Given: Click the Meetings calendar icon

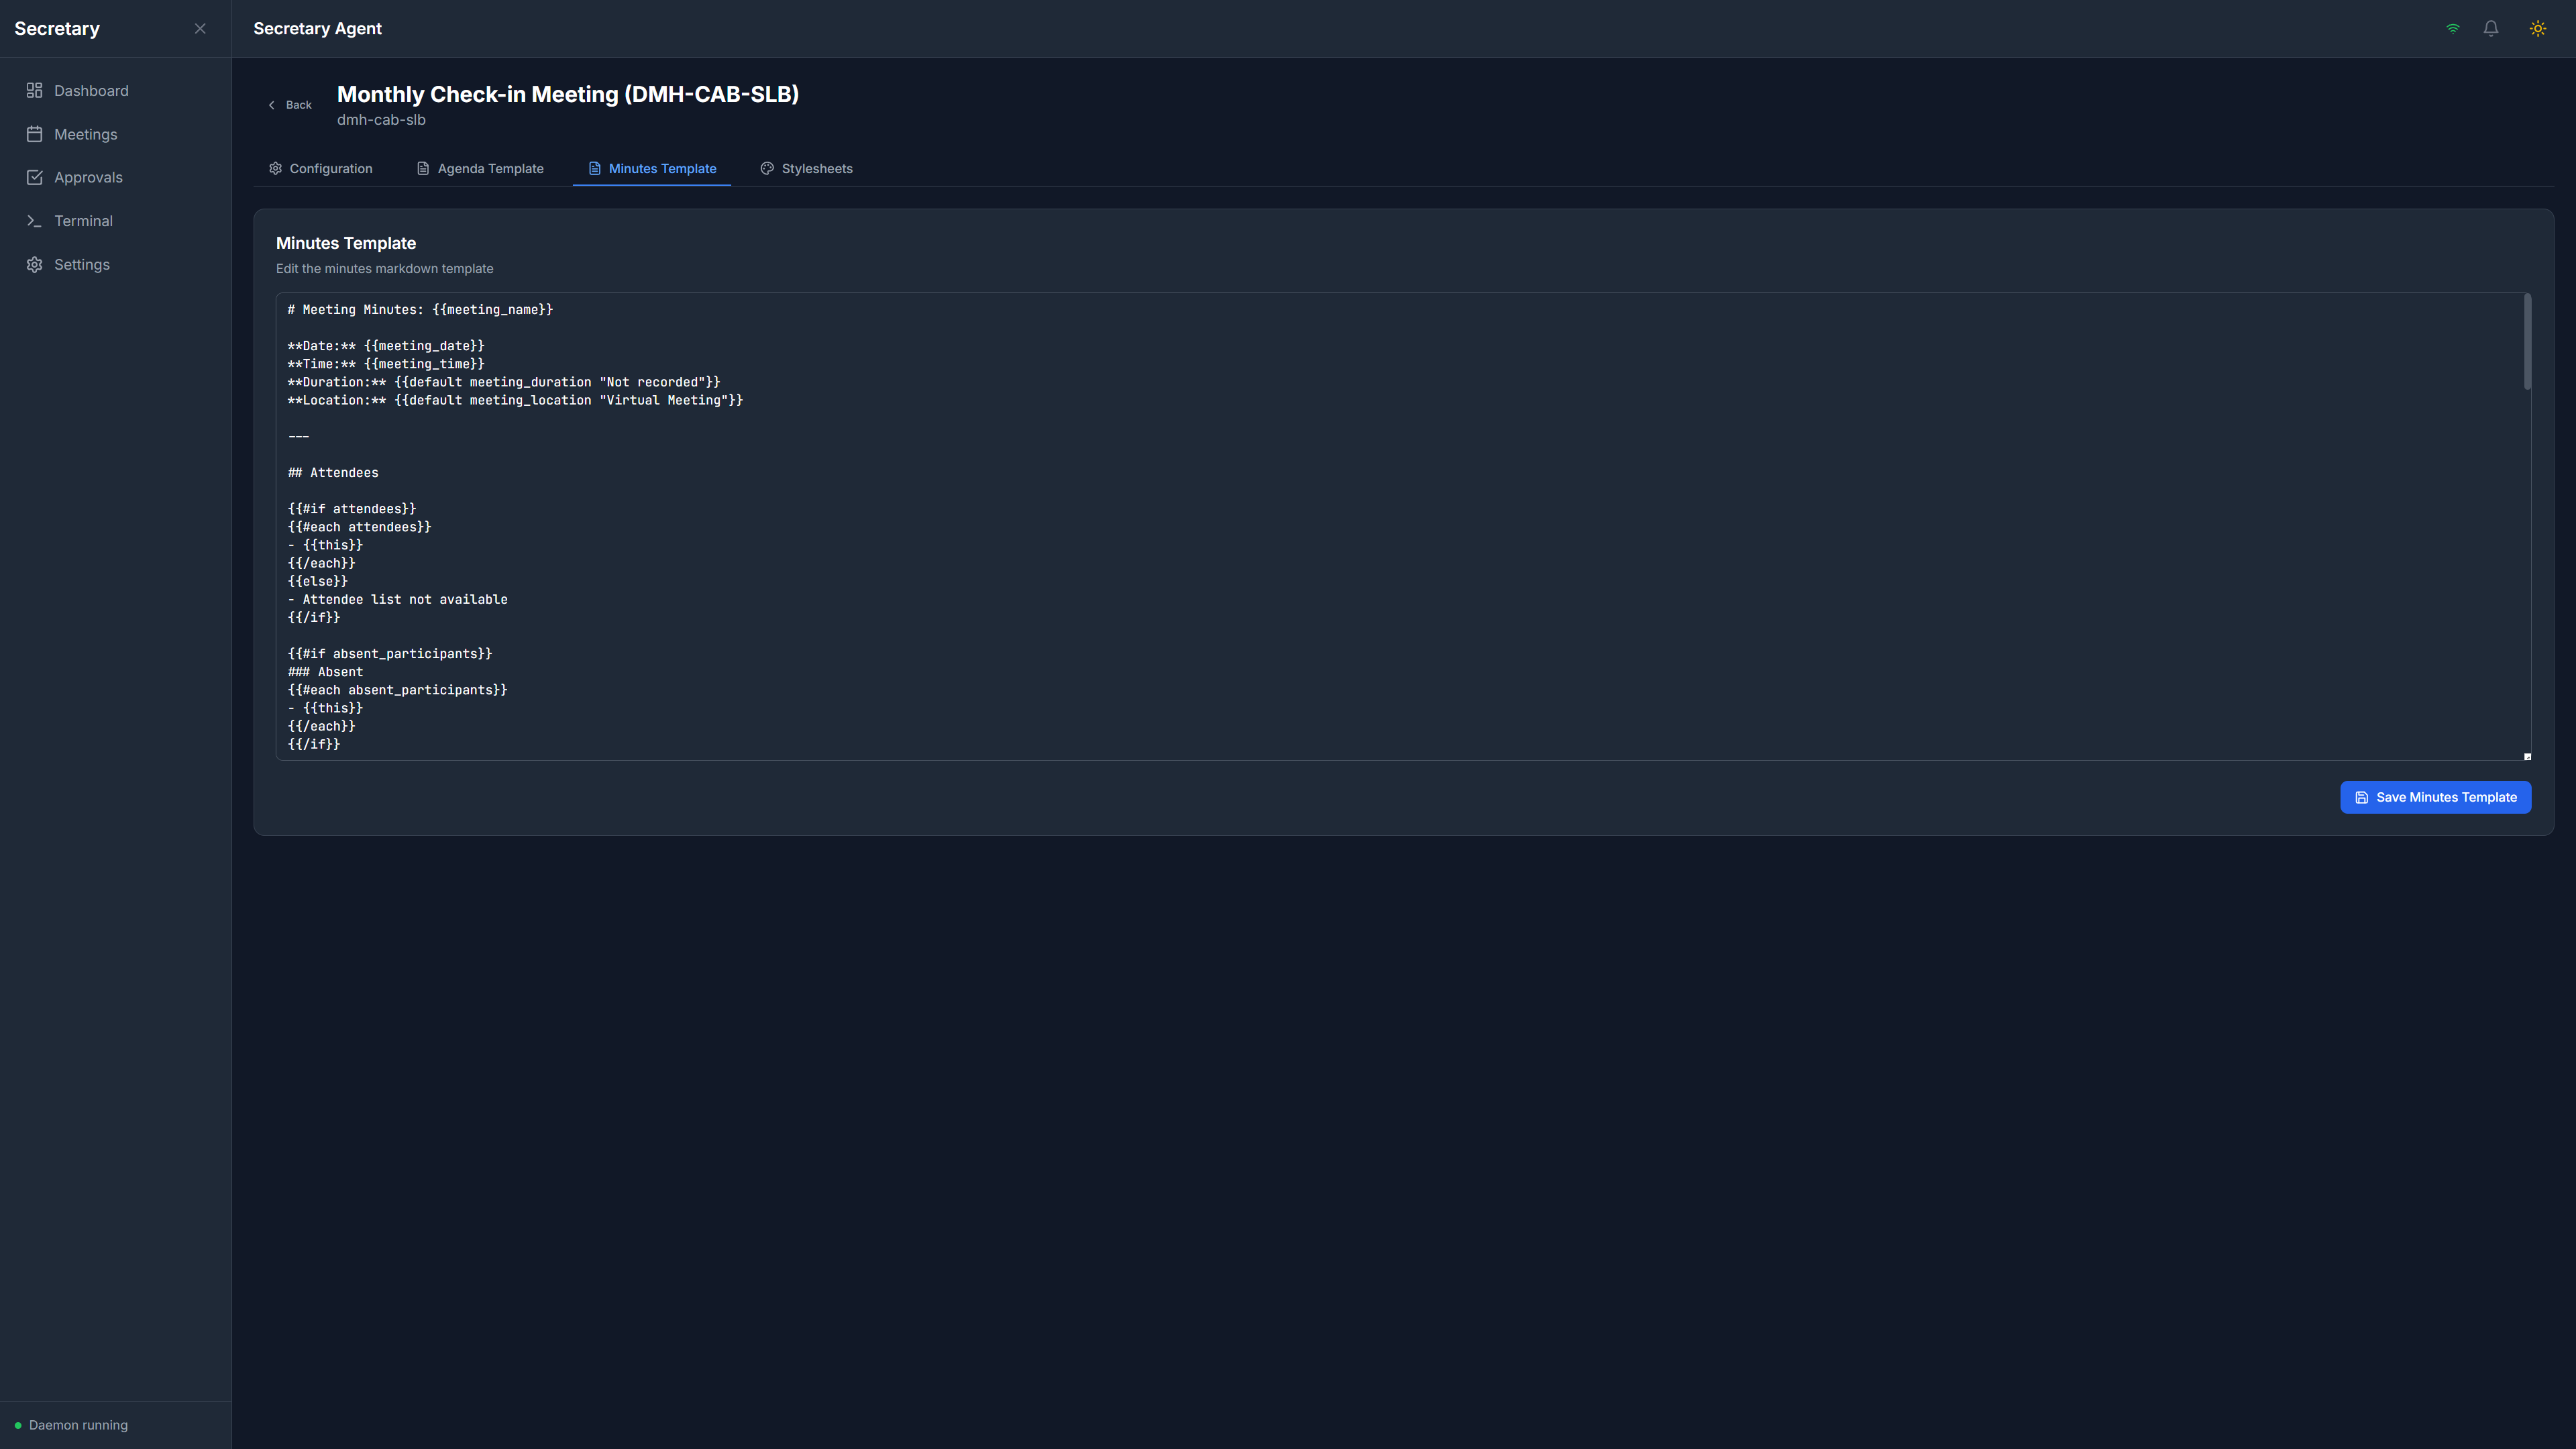Looking at the screenshot, I should [x=34, y=134].
